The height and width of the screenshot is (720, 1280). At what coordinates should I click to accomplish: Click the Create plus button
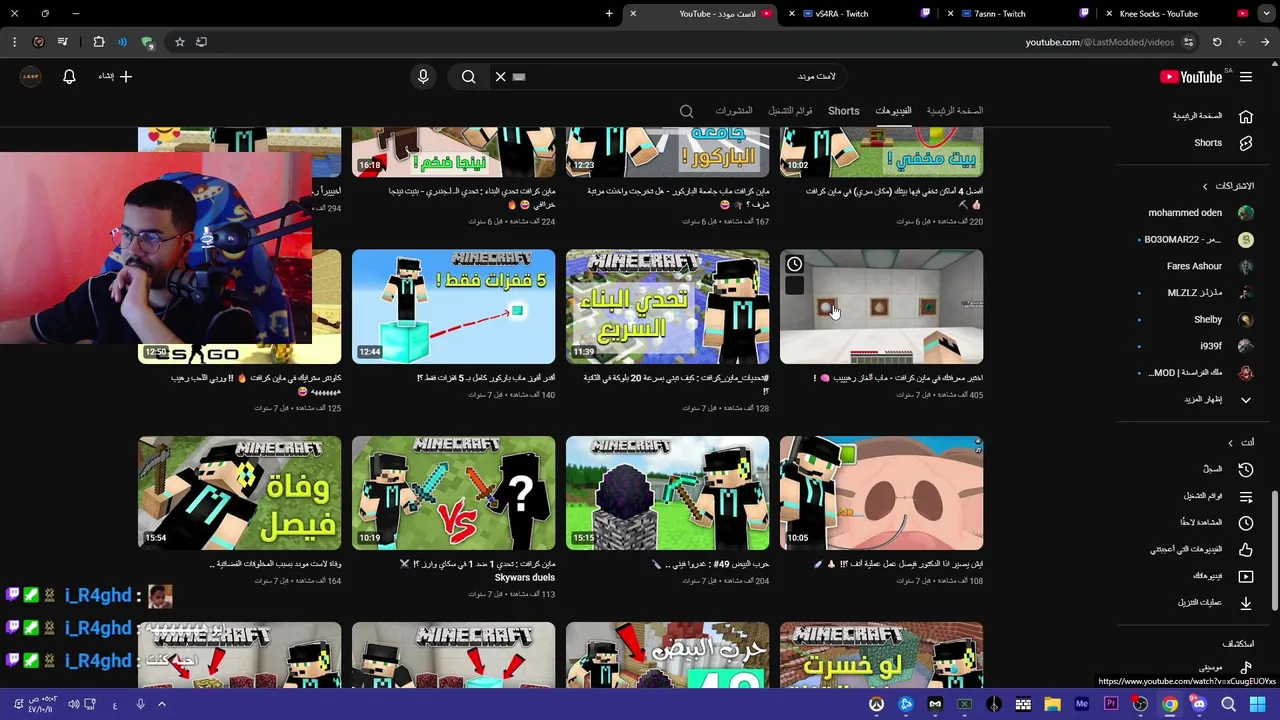click(x=115, y=77)
